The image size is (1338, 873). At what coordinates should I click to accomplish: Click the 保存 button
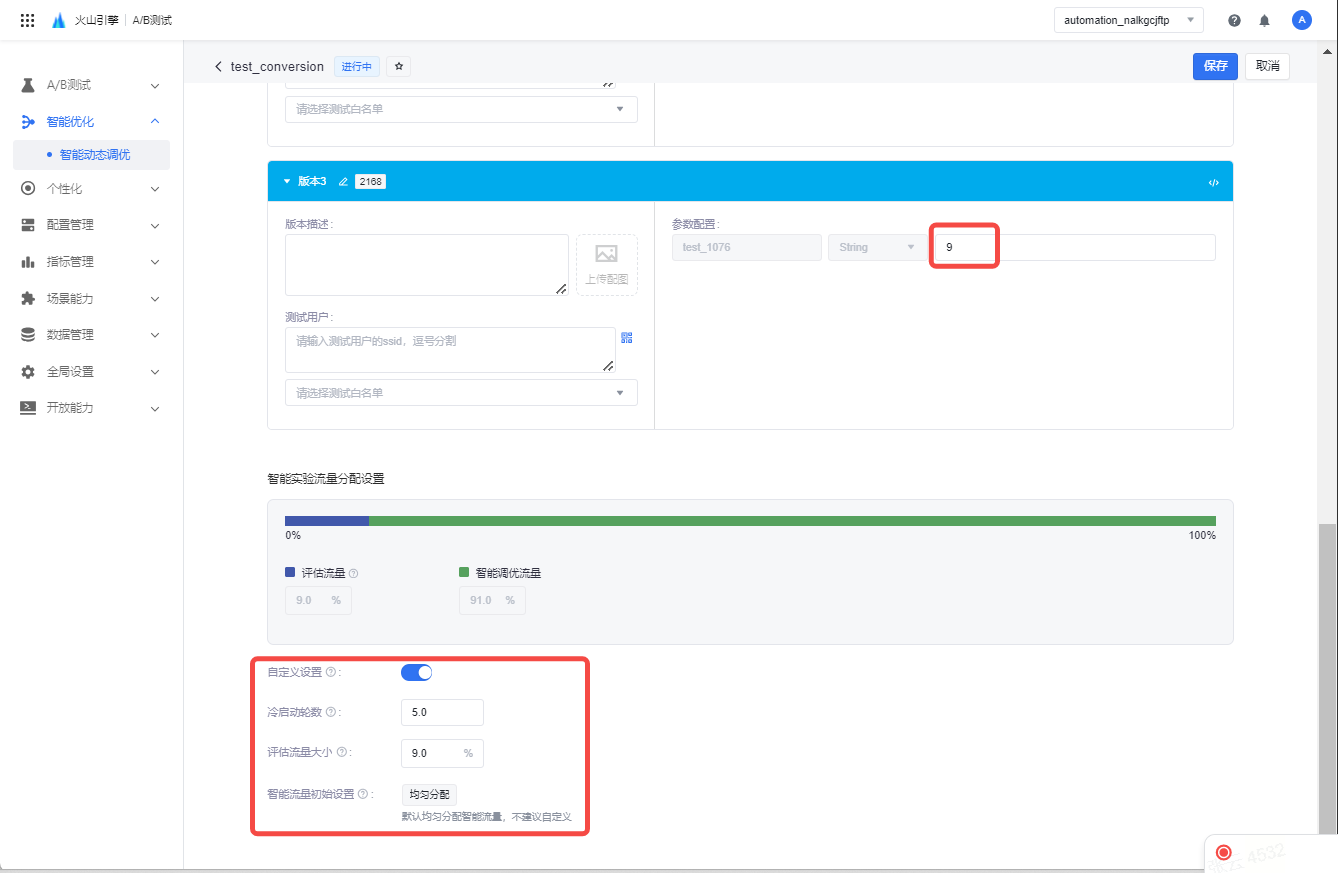tap(1215, 66)
